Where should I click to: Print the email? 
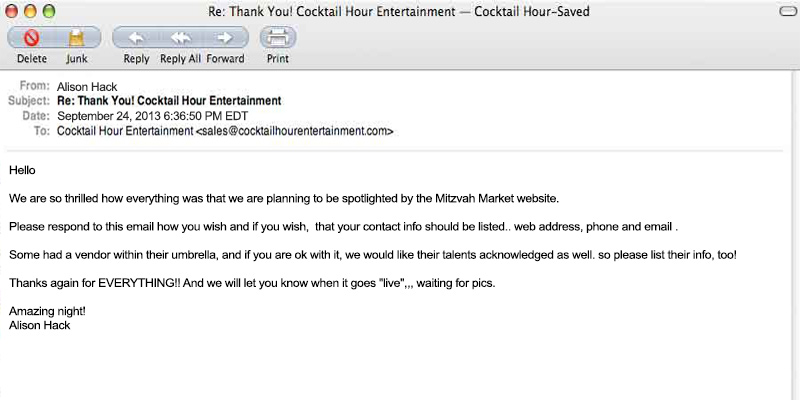tap(277, 39)
